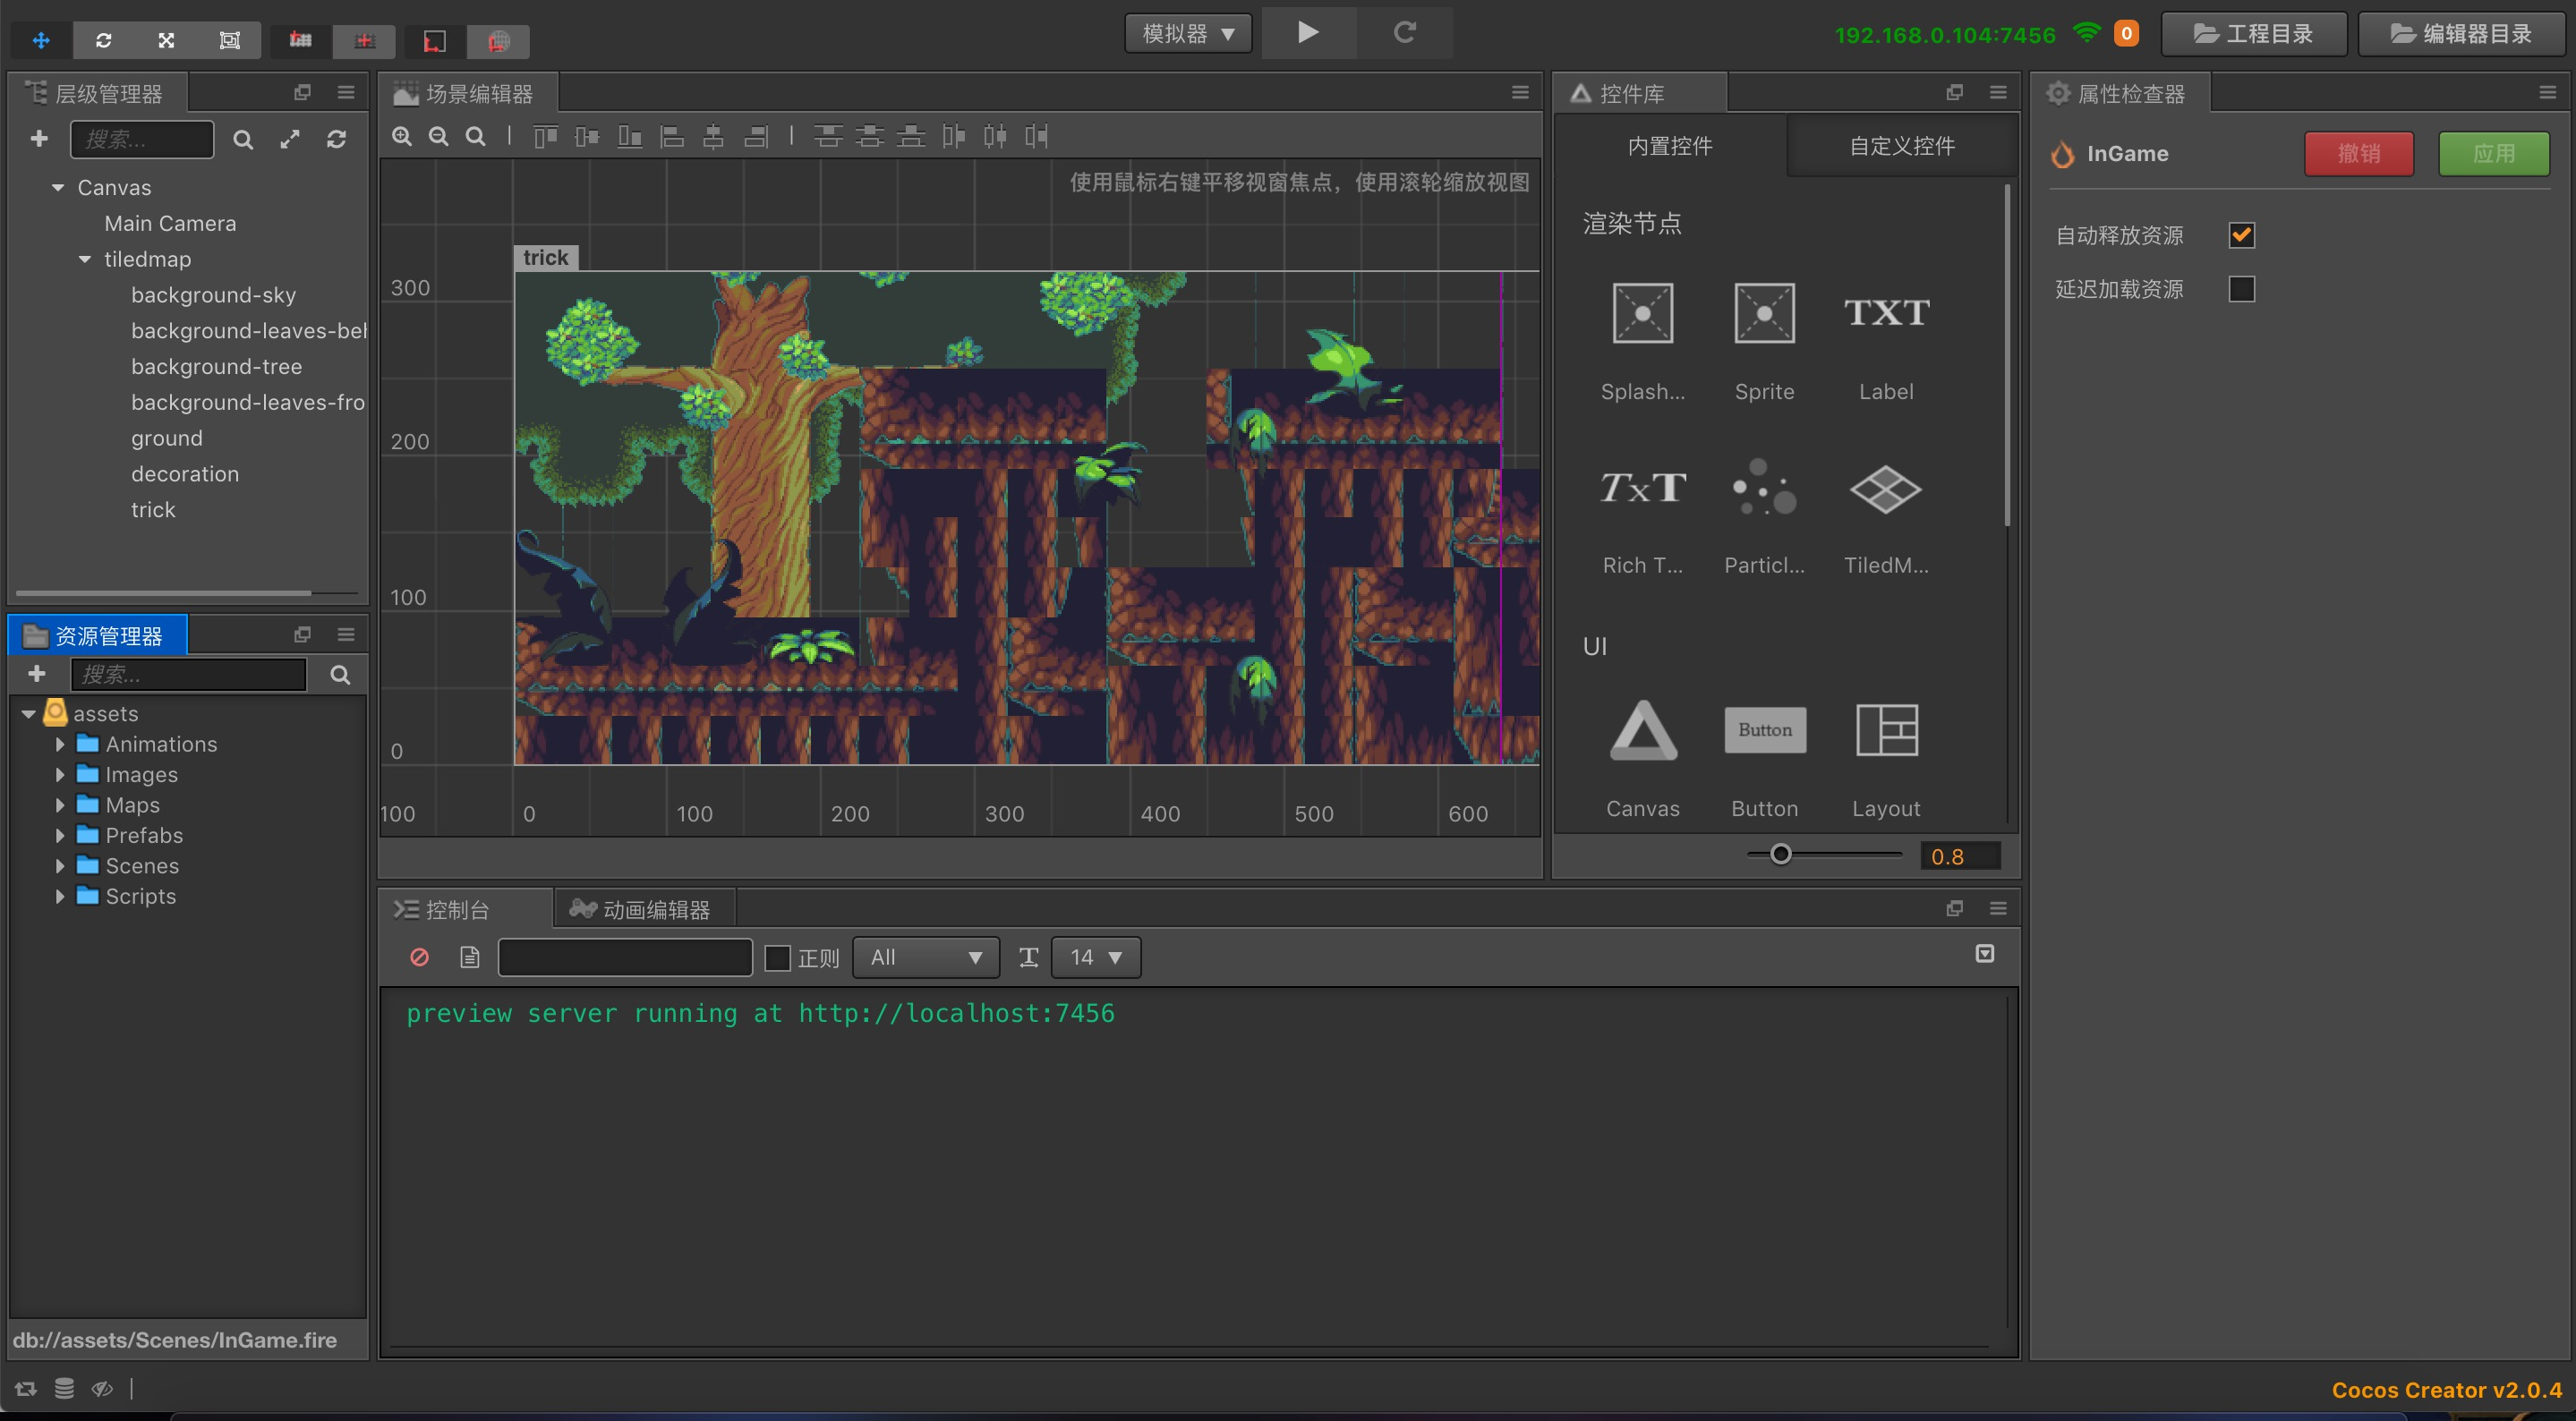Disable the 自动释放资源 checkbox
Screen dimensions: 2576x1421
pos(2241,236)
